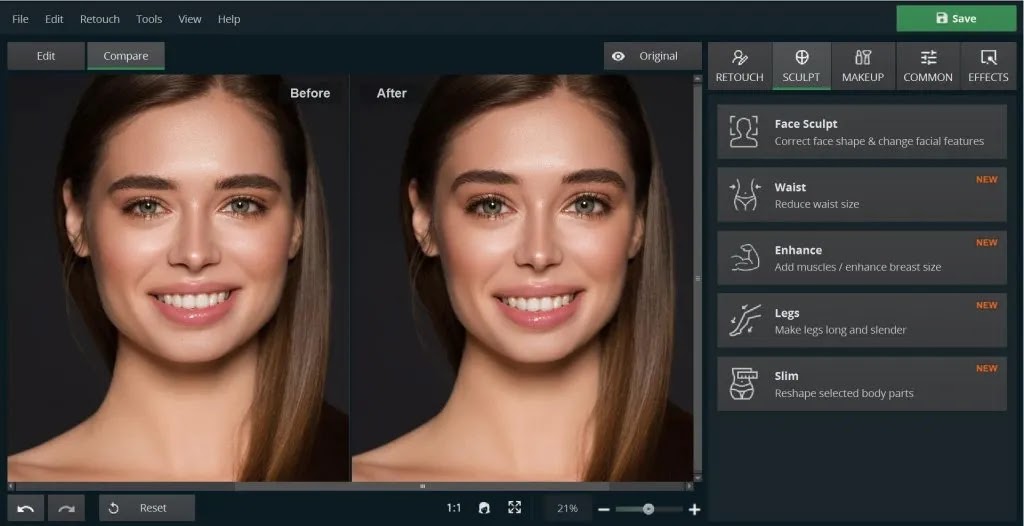Click the Undo arrow button
Image resolution: width=1024 pixels, height=526 pixels.
click(x=26, y=508)
